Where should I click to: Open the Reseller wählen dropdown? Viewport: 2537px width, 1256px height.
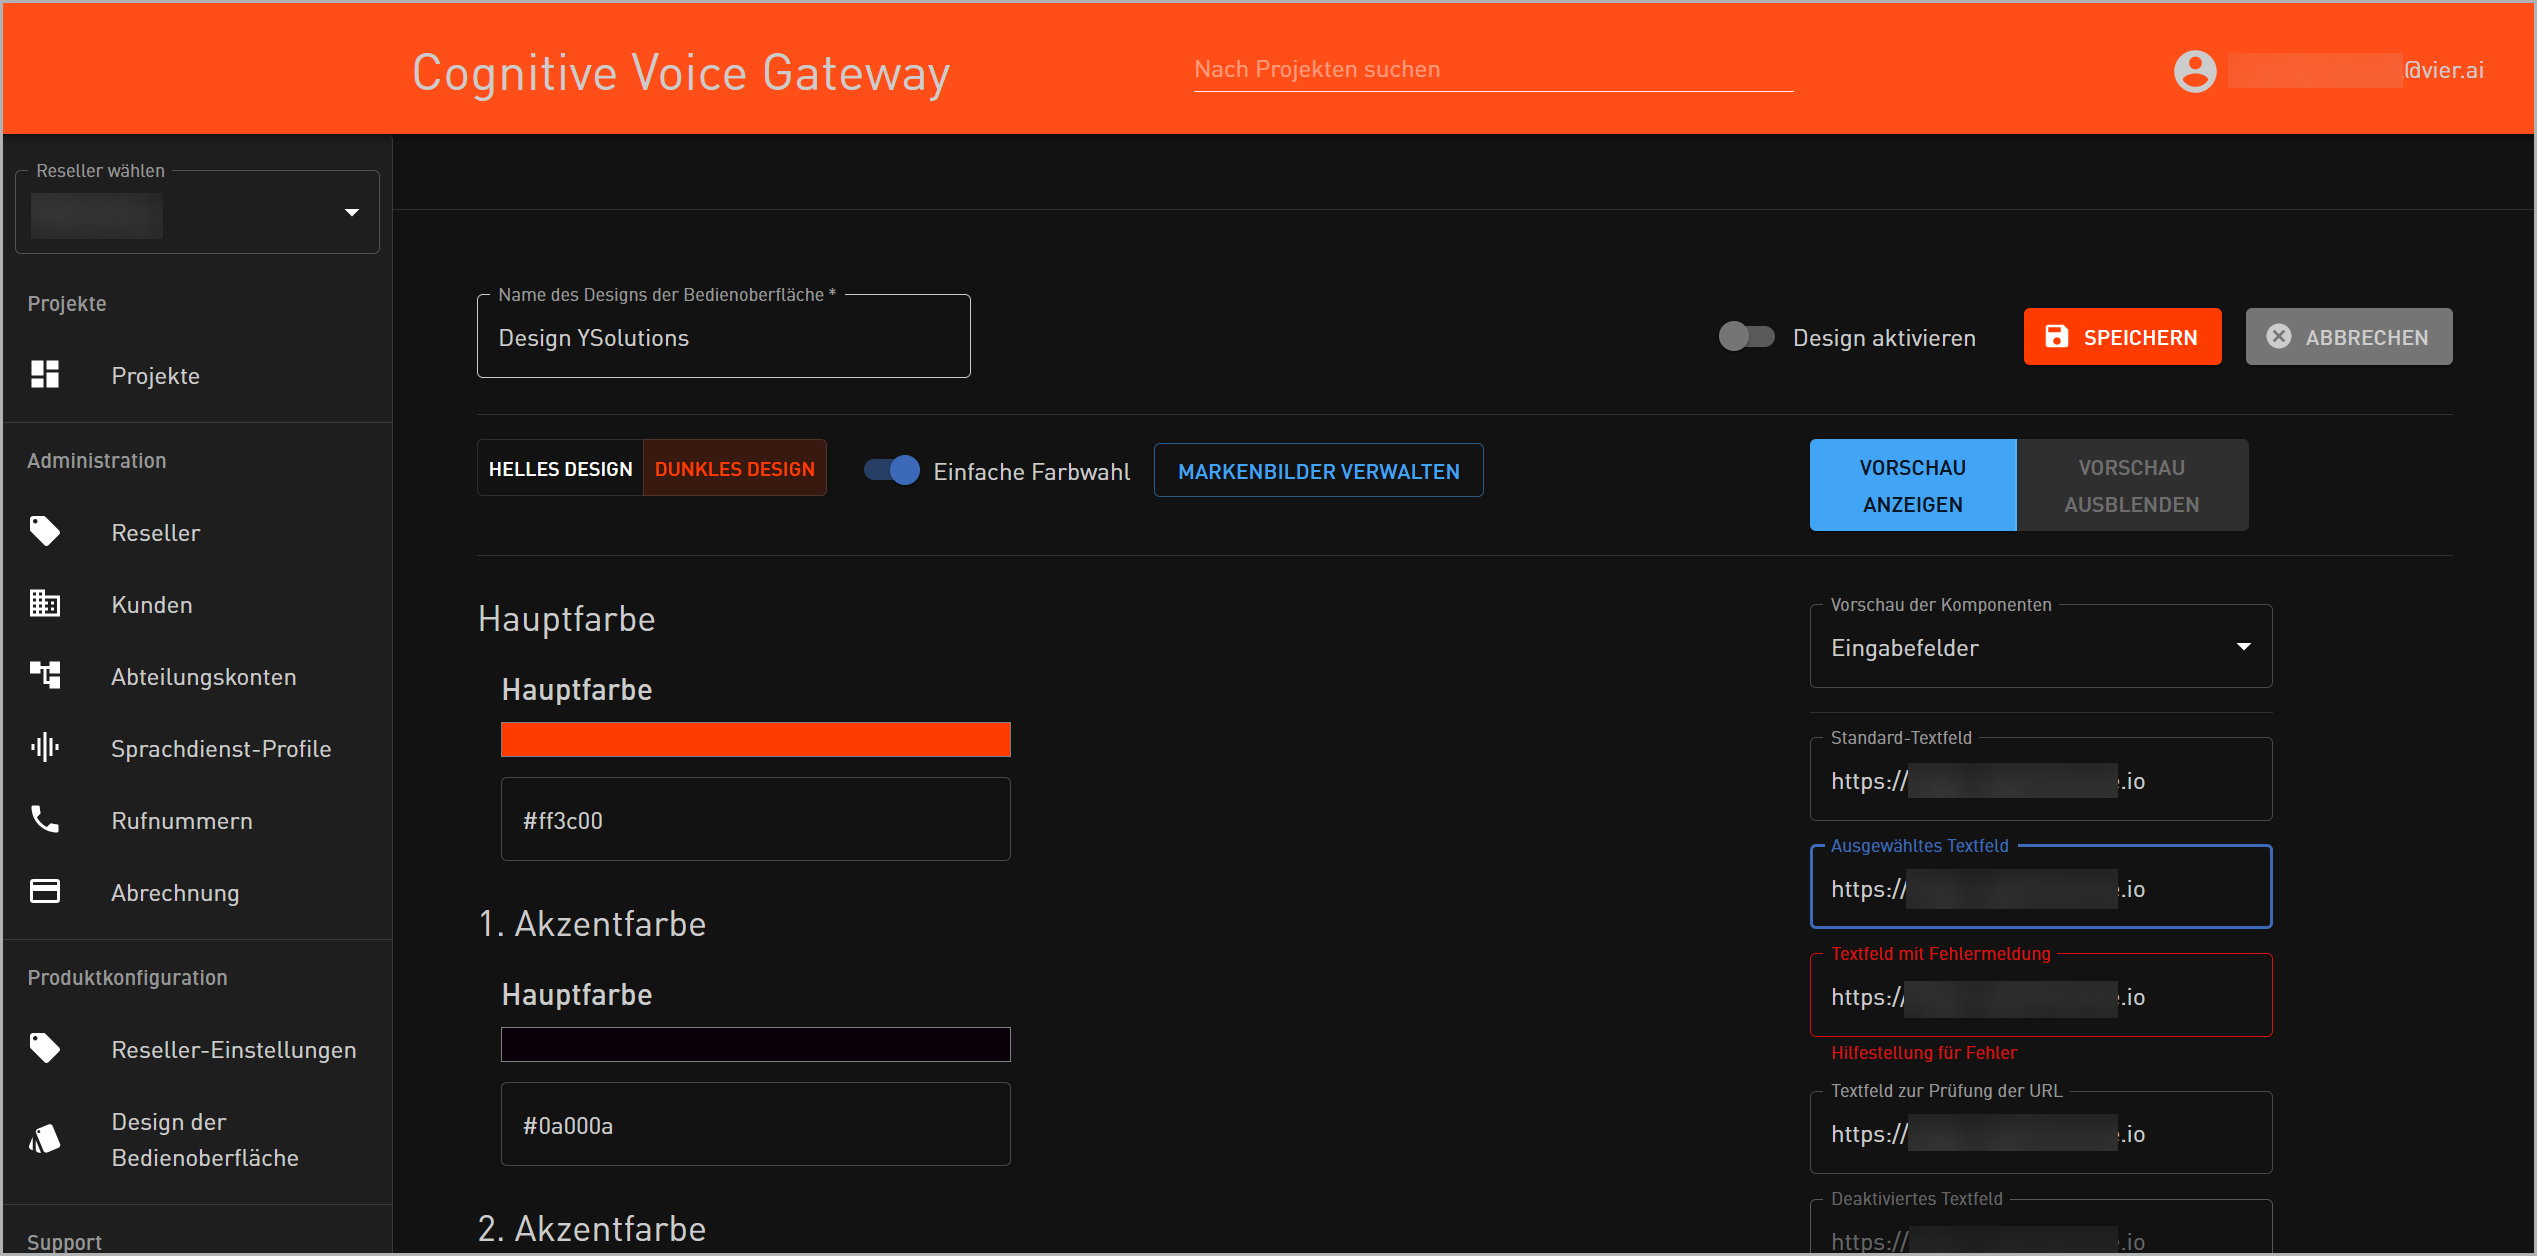point(197,212)
